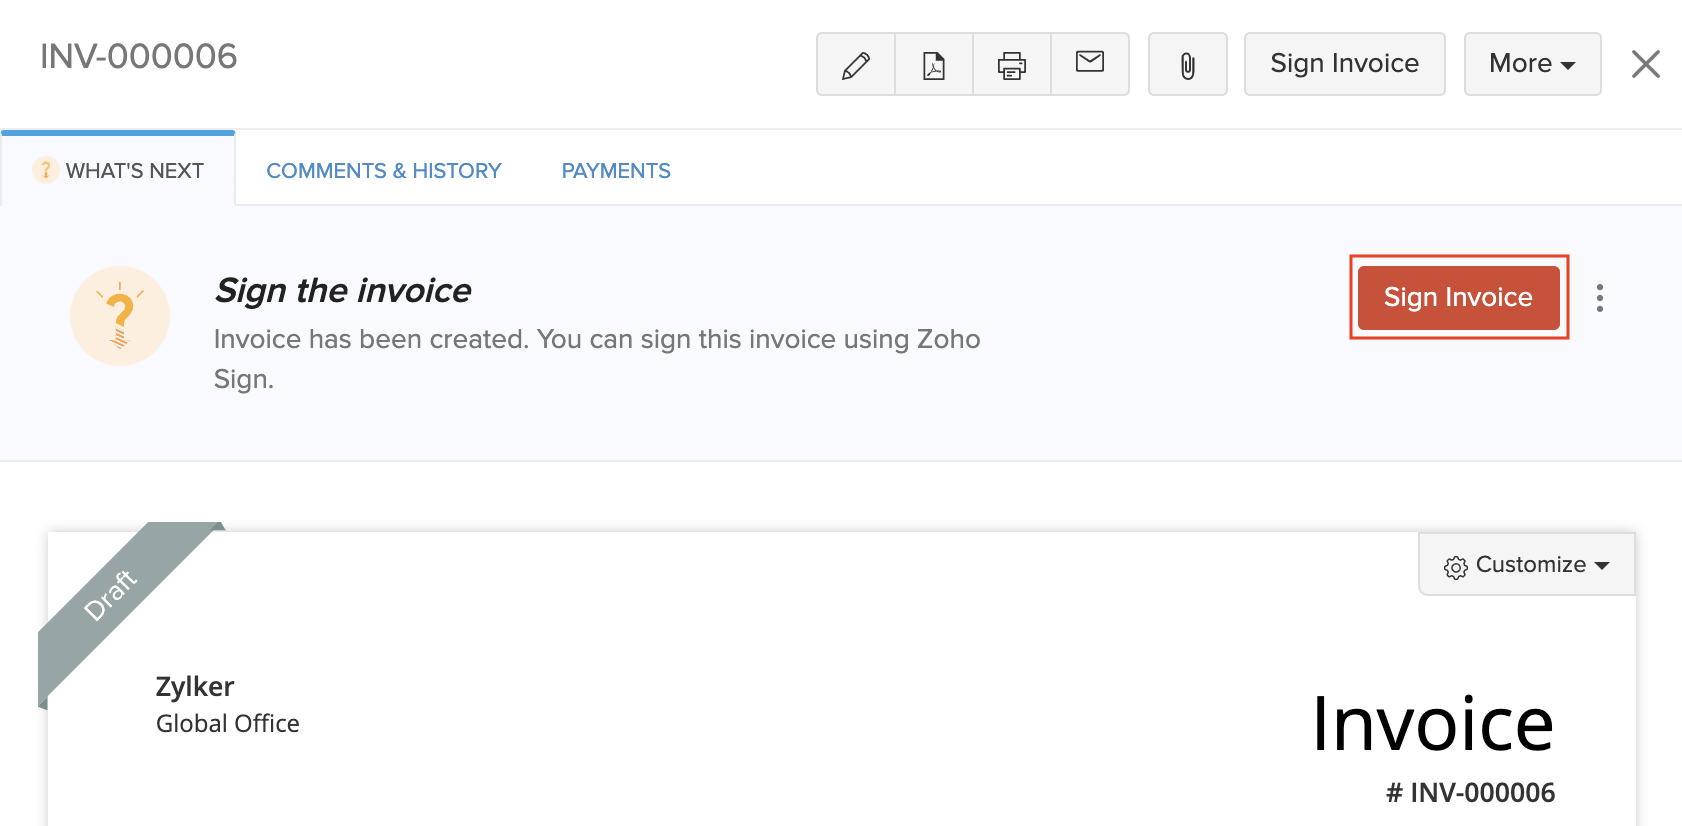1682x826 pixels.
Task: Click the question mark icon on What's Next
Action: pyautogui.click(x=45, y=170)
